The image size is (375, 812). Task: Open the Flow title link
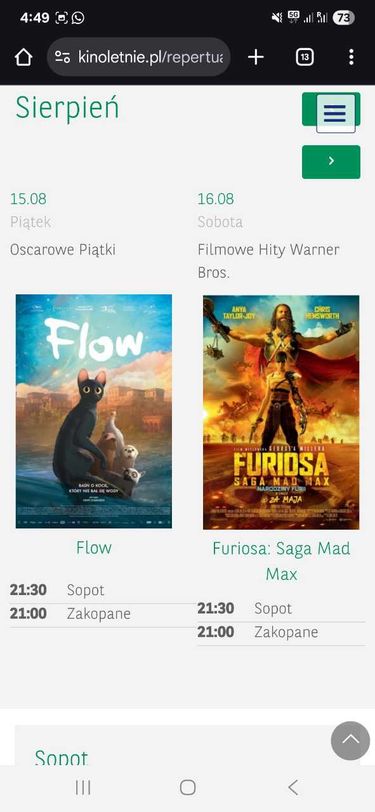point(94,548)
